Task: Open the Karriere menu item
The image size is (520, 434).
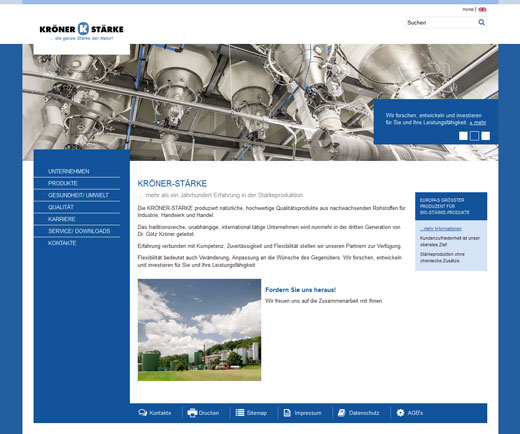Action: 62,219
